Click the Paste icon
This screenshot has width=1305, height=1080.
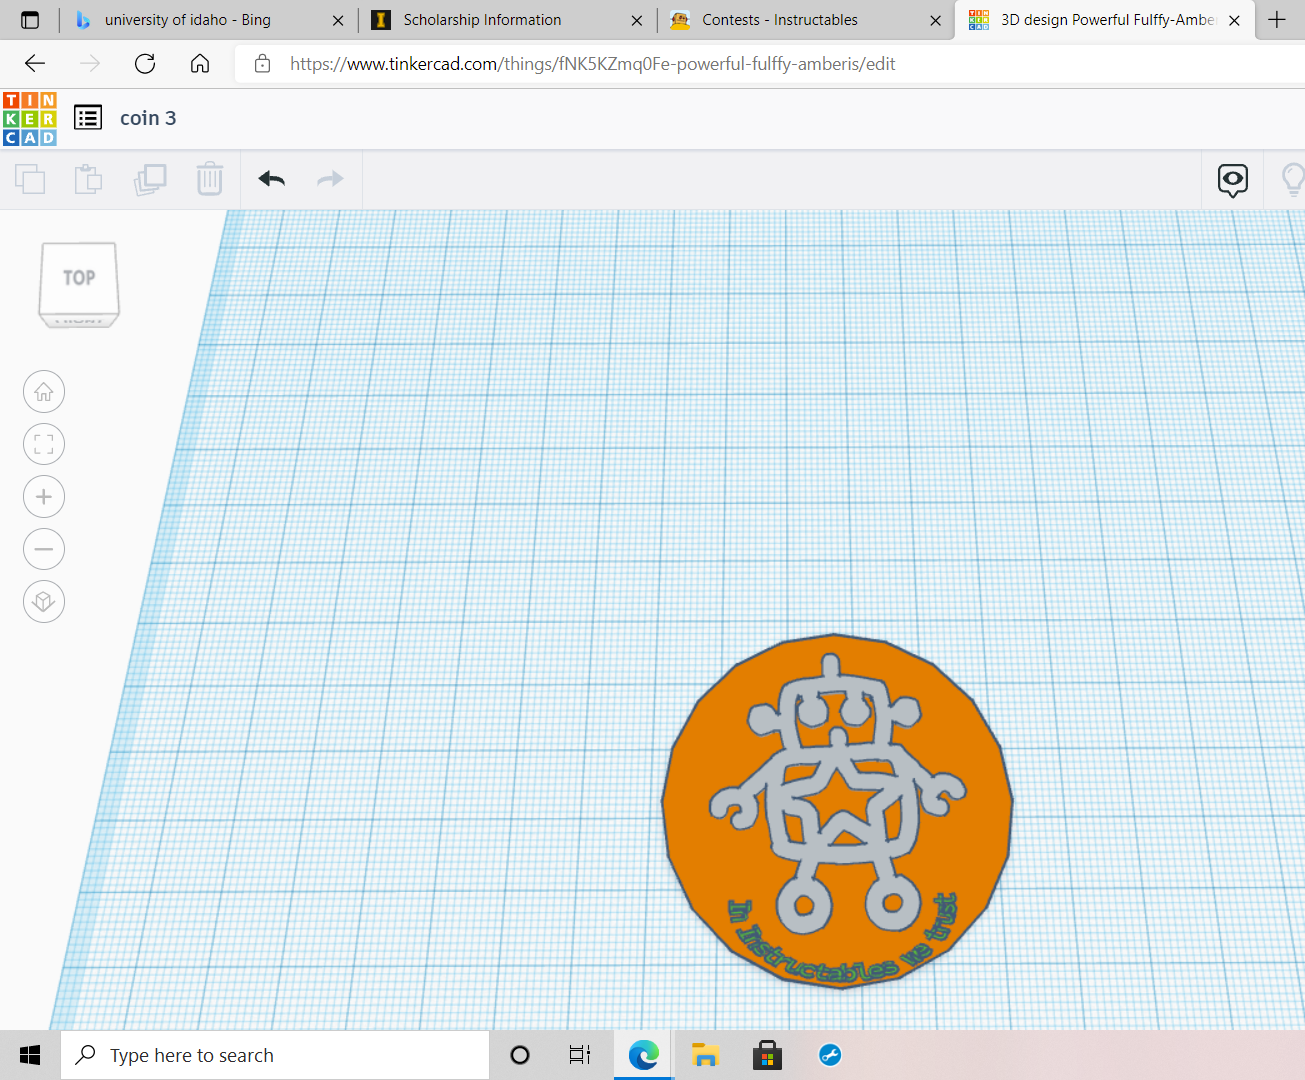88,179
